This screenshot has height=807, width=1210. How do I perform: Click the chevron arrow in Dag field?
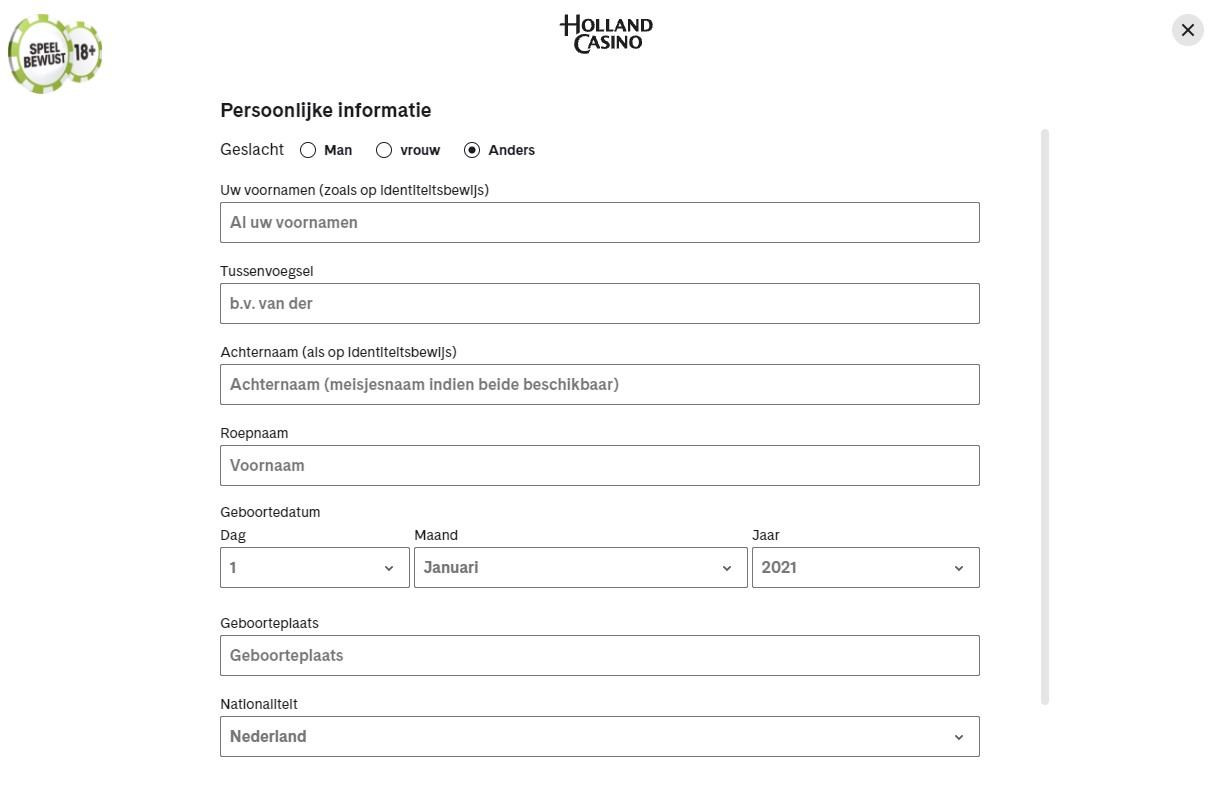tap(389, 568)
